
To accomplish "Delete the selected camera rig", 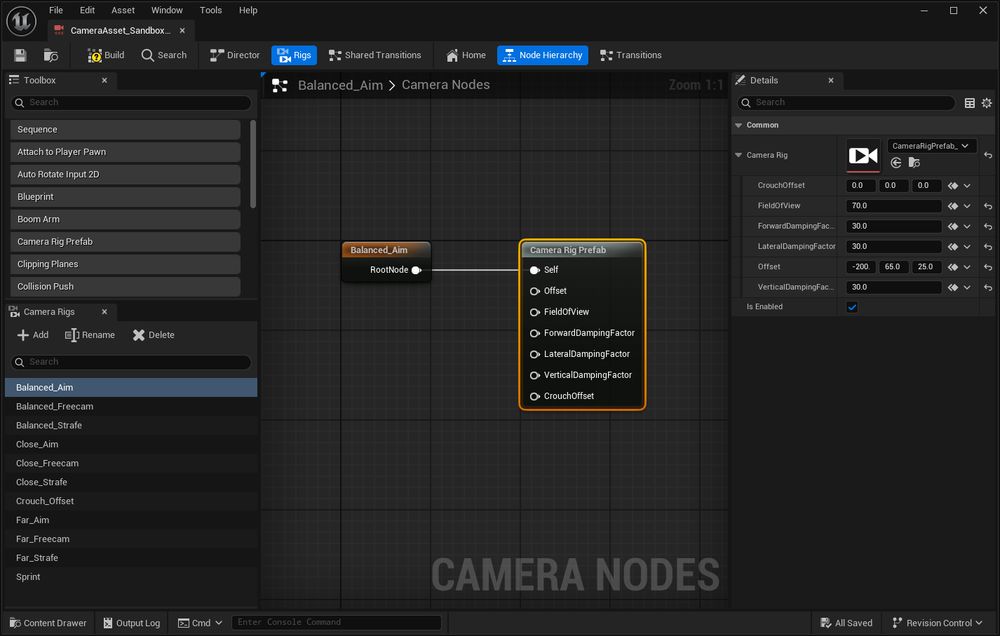I will click(x=153, y=336).
